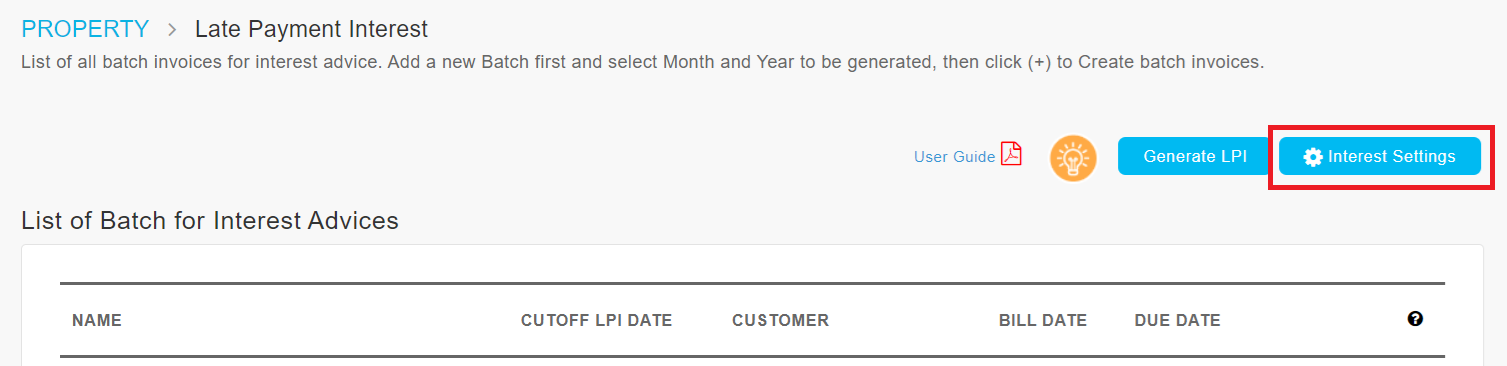Sort by CUTOFF LPI DATE column
Viewport: 1507px width, 366px height.
(596, 321)
